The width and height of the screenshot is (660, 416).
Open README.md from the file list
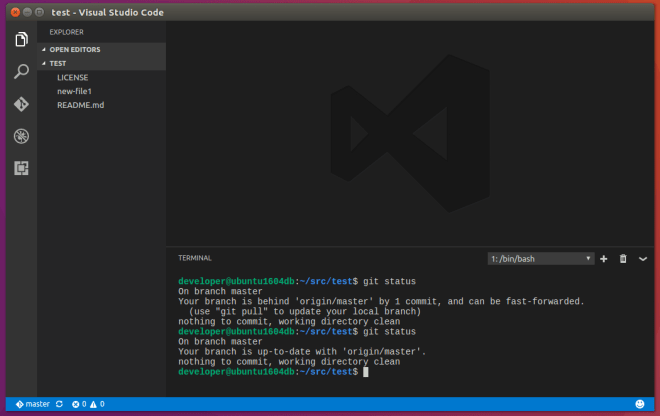pyautogui.click(x=78, y=105)
